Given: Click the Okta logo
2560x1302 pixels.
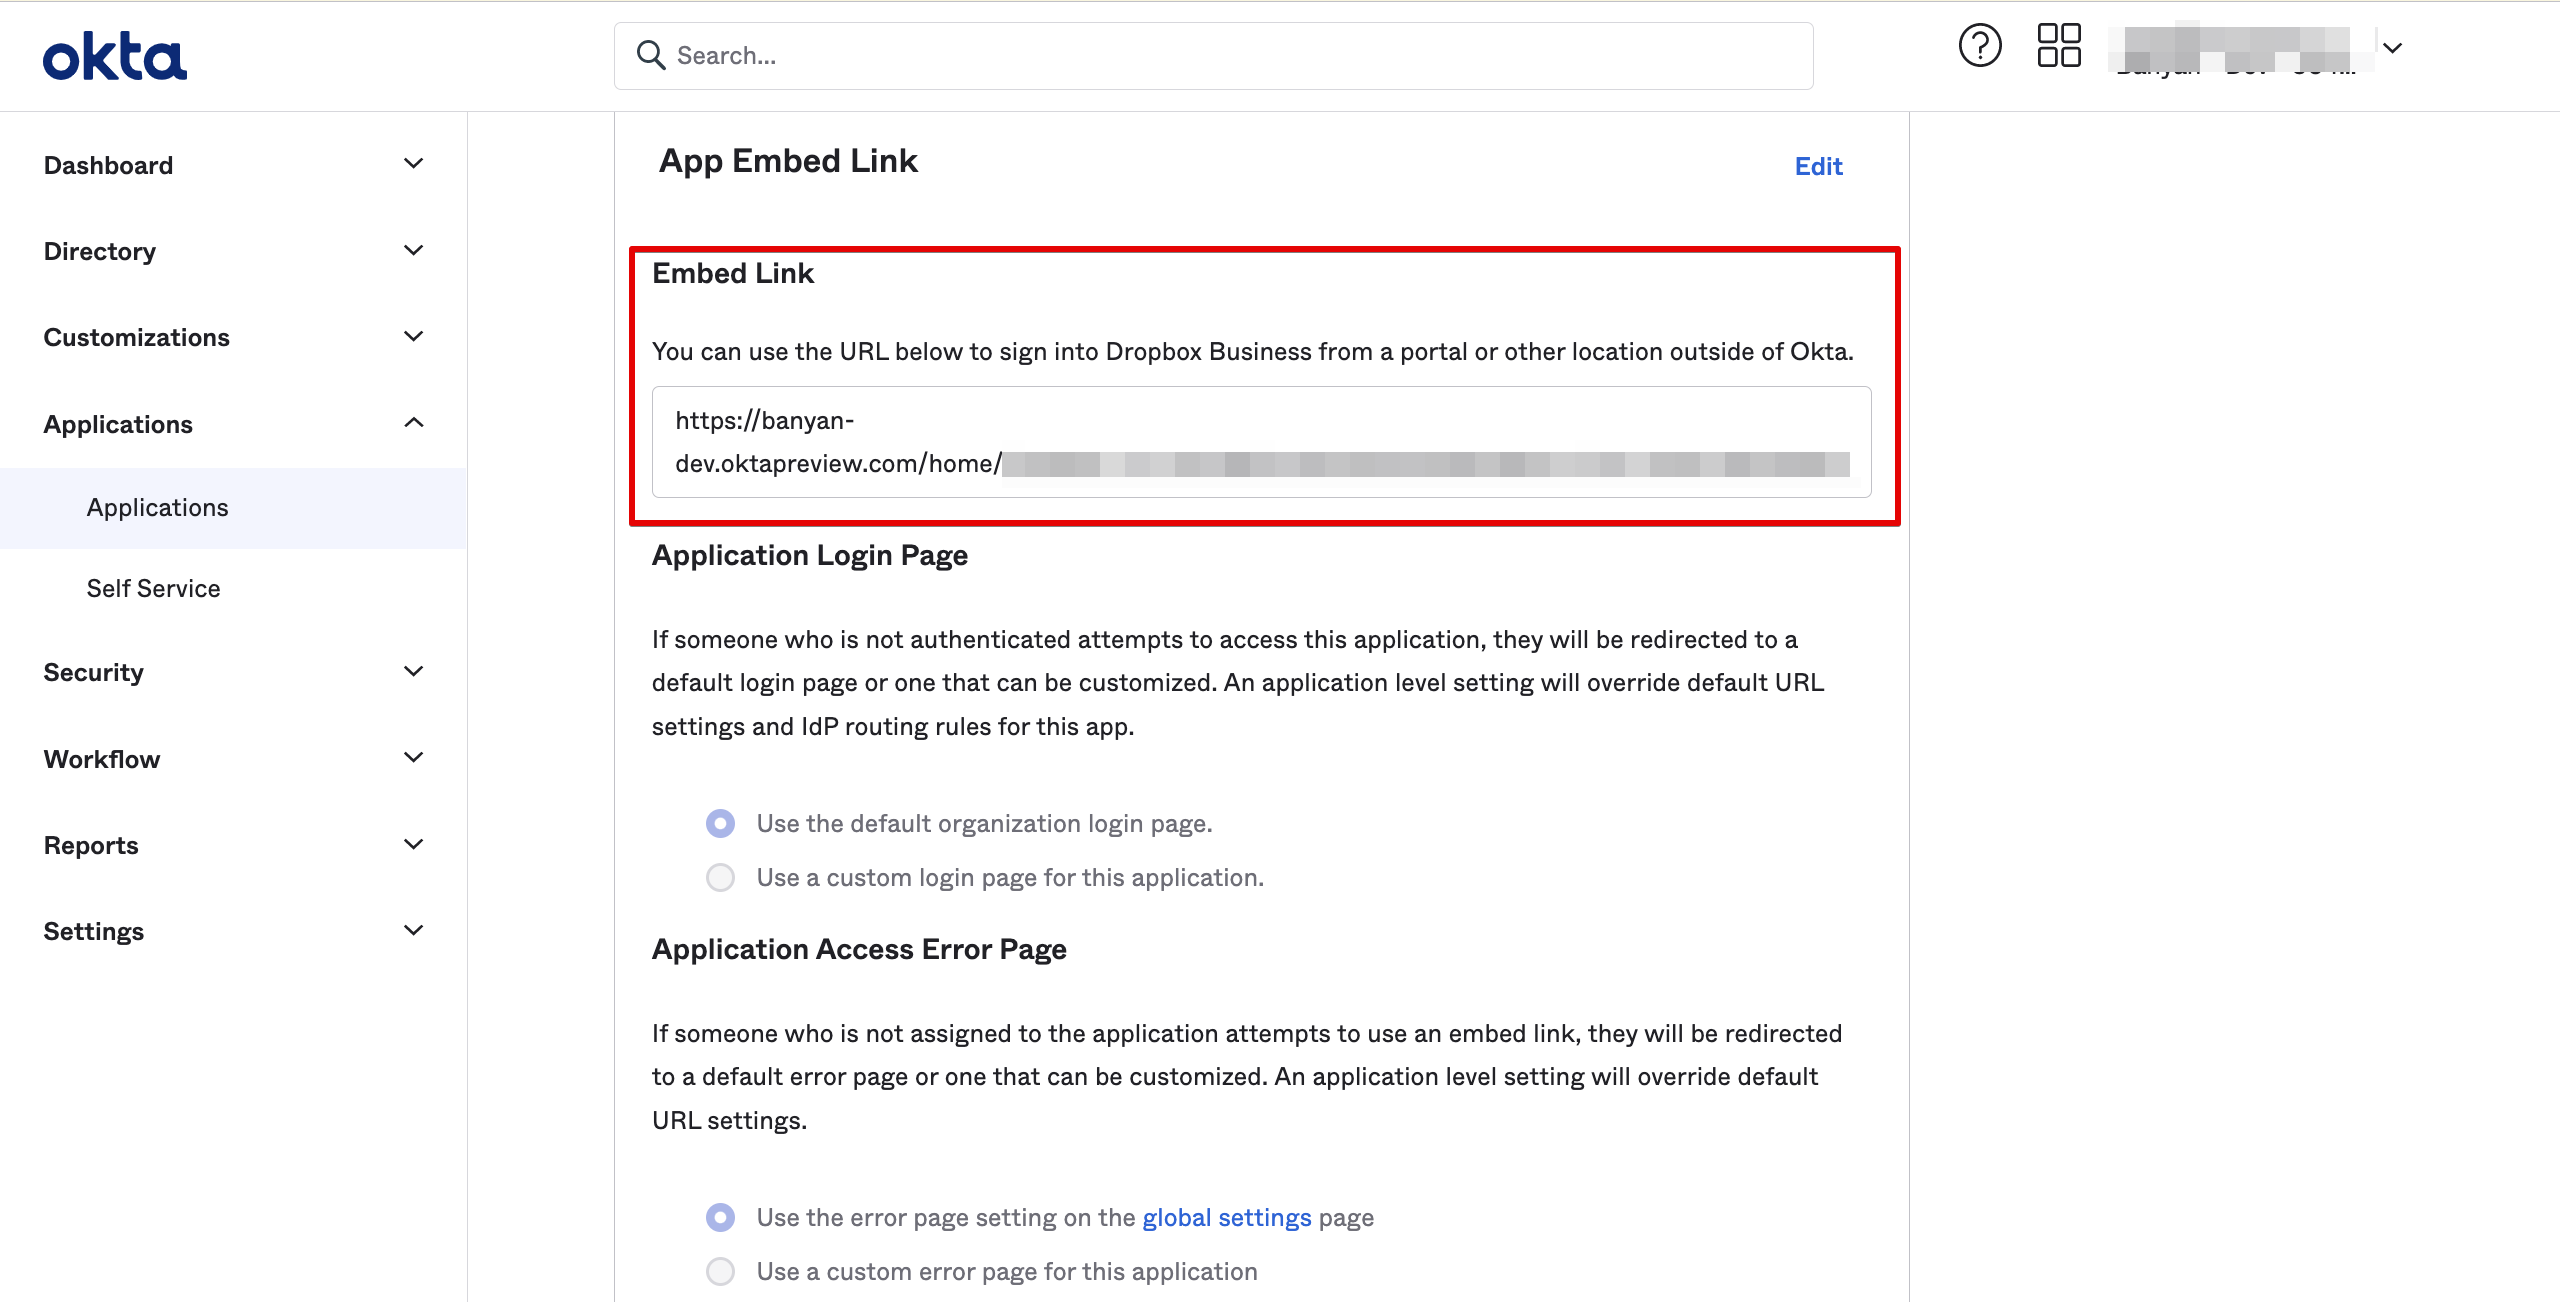Looking at the screenshot, I should (x=114, y=57).
